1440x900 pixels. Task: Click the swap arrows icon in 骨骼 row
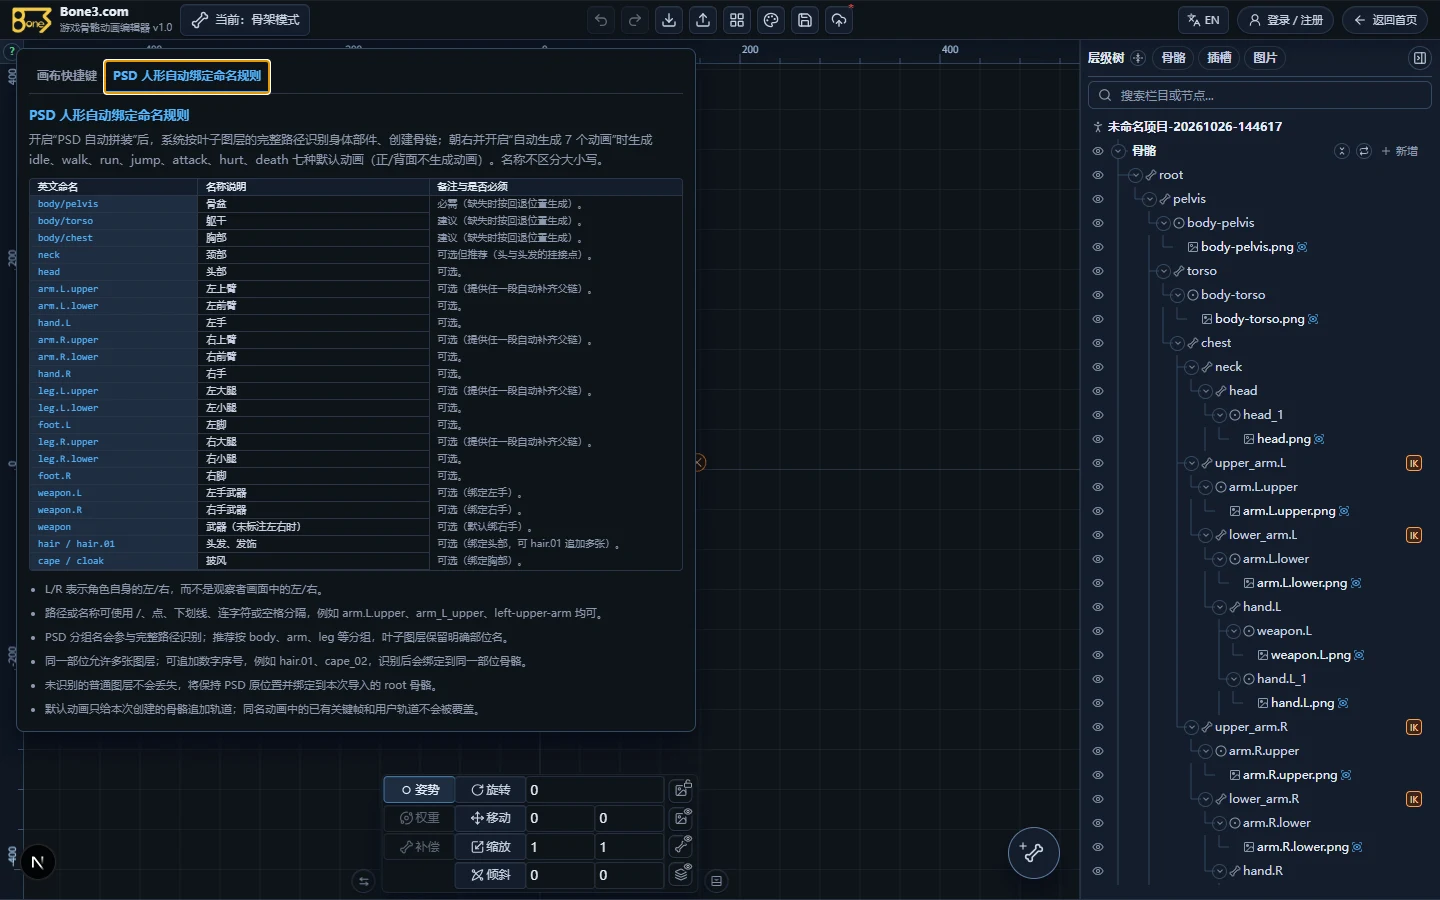click(1364, 151)
